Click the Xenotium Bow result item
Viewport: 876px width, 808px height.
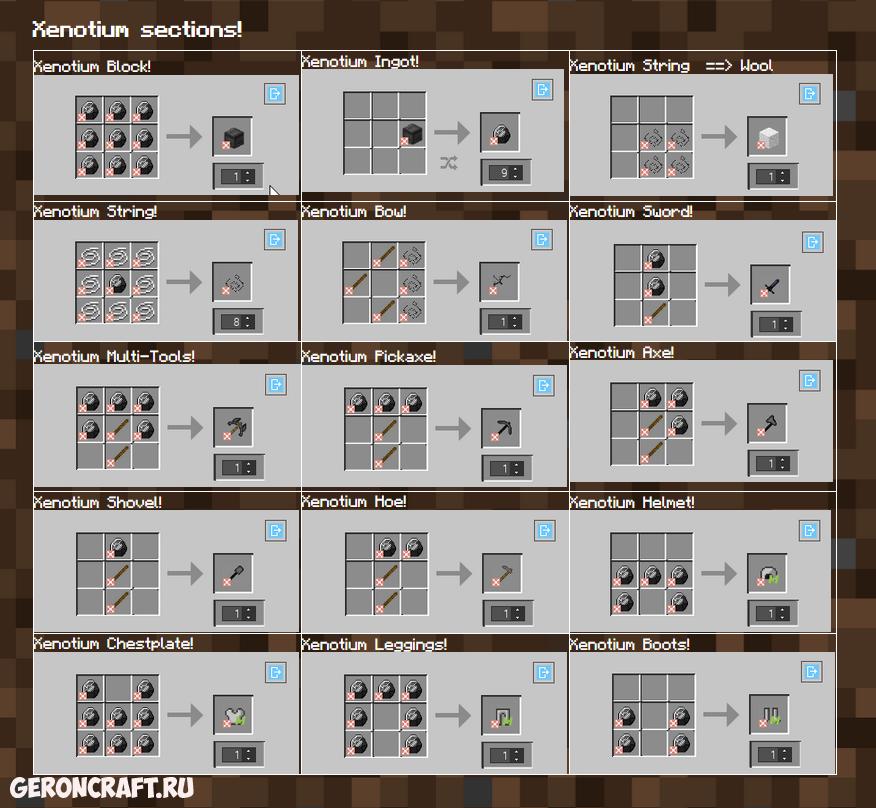click(499, 281)
